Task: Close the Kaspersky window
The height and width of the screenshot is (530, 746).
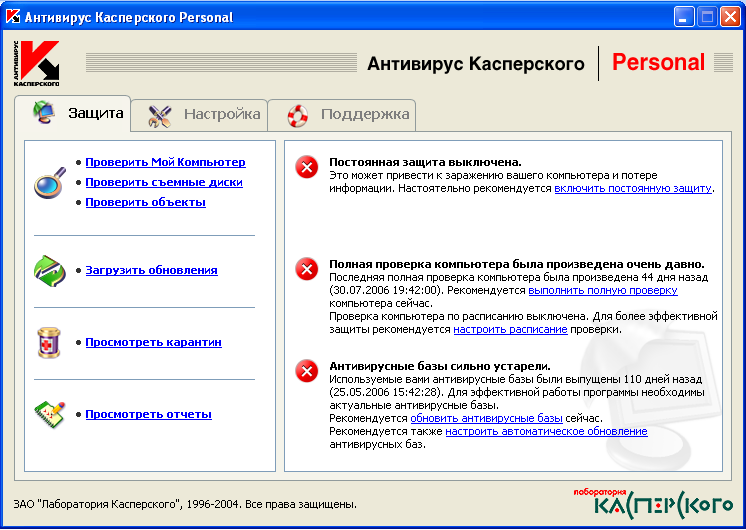Action: click(729, 17)
